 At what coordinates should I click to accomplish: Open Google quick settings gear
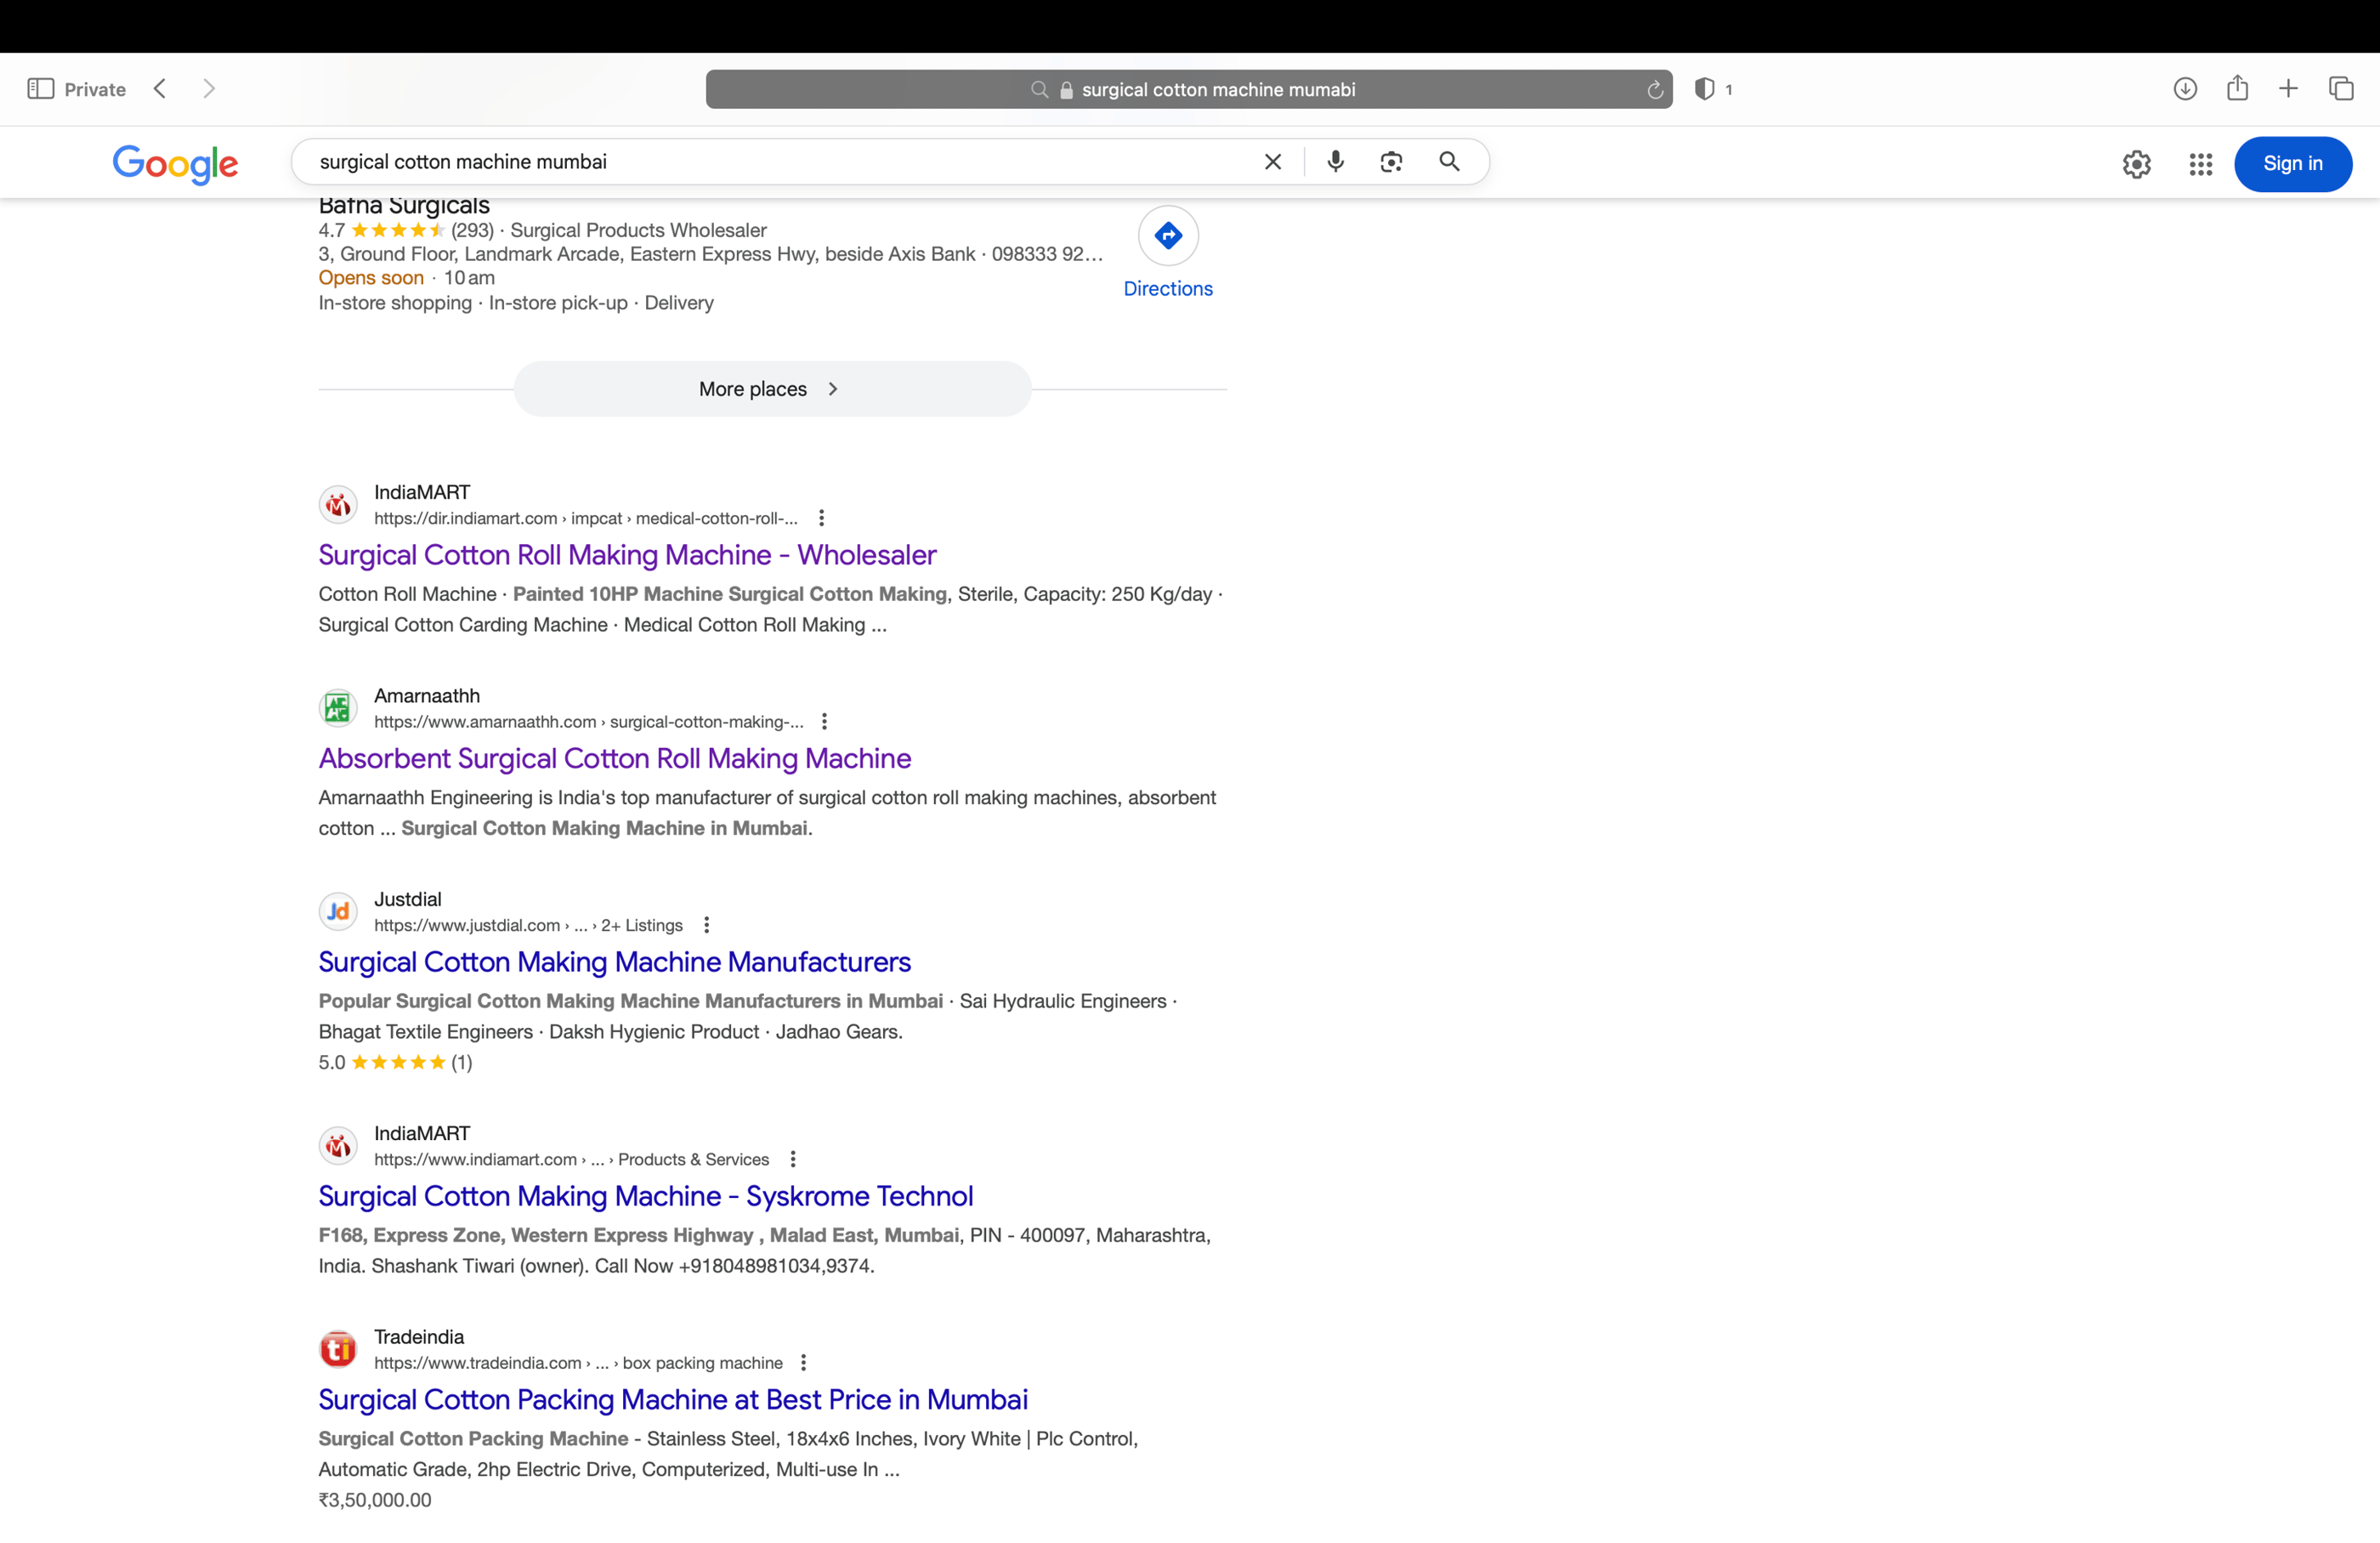pos(2137,164)
